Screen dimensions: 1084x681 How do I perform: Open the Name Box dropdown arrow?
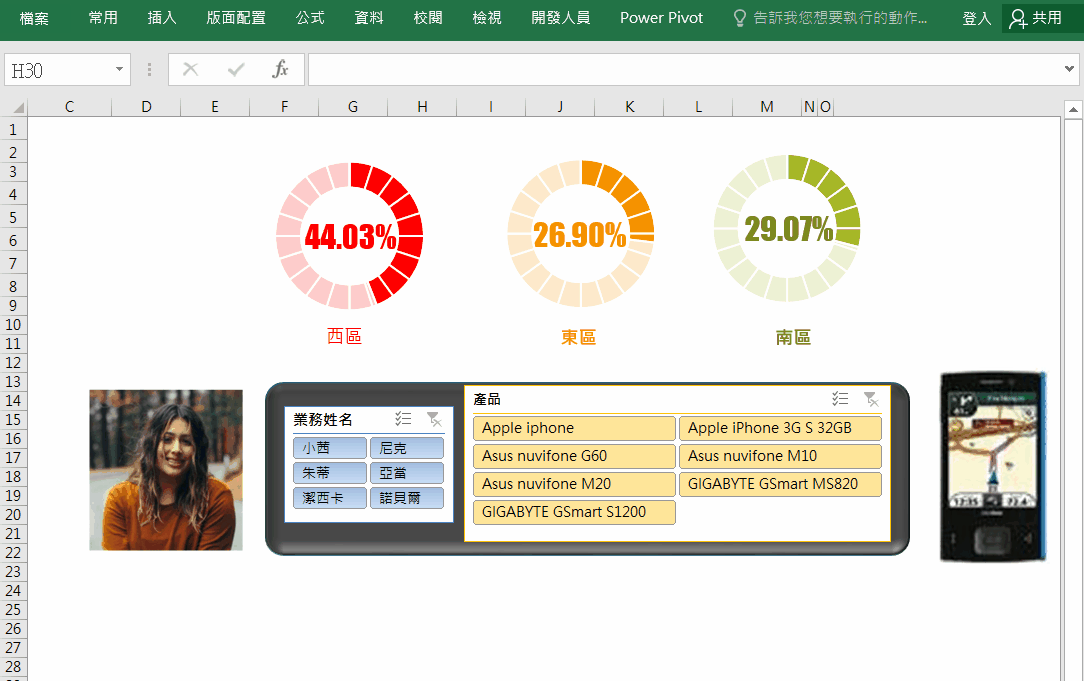[119, 69]
